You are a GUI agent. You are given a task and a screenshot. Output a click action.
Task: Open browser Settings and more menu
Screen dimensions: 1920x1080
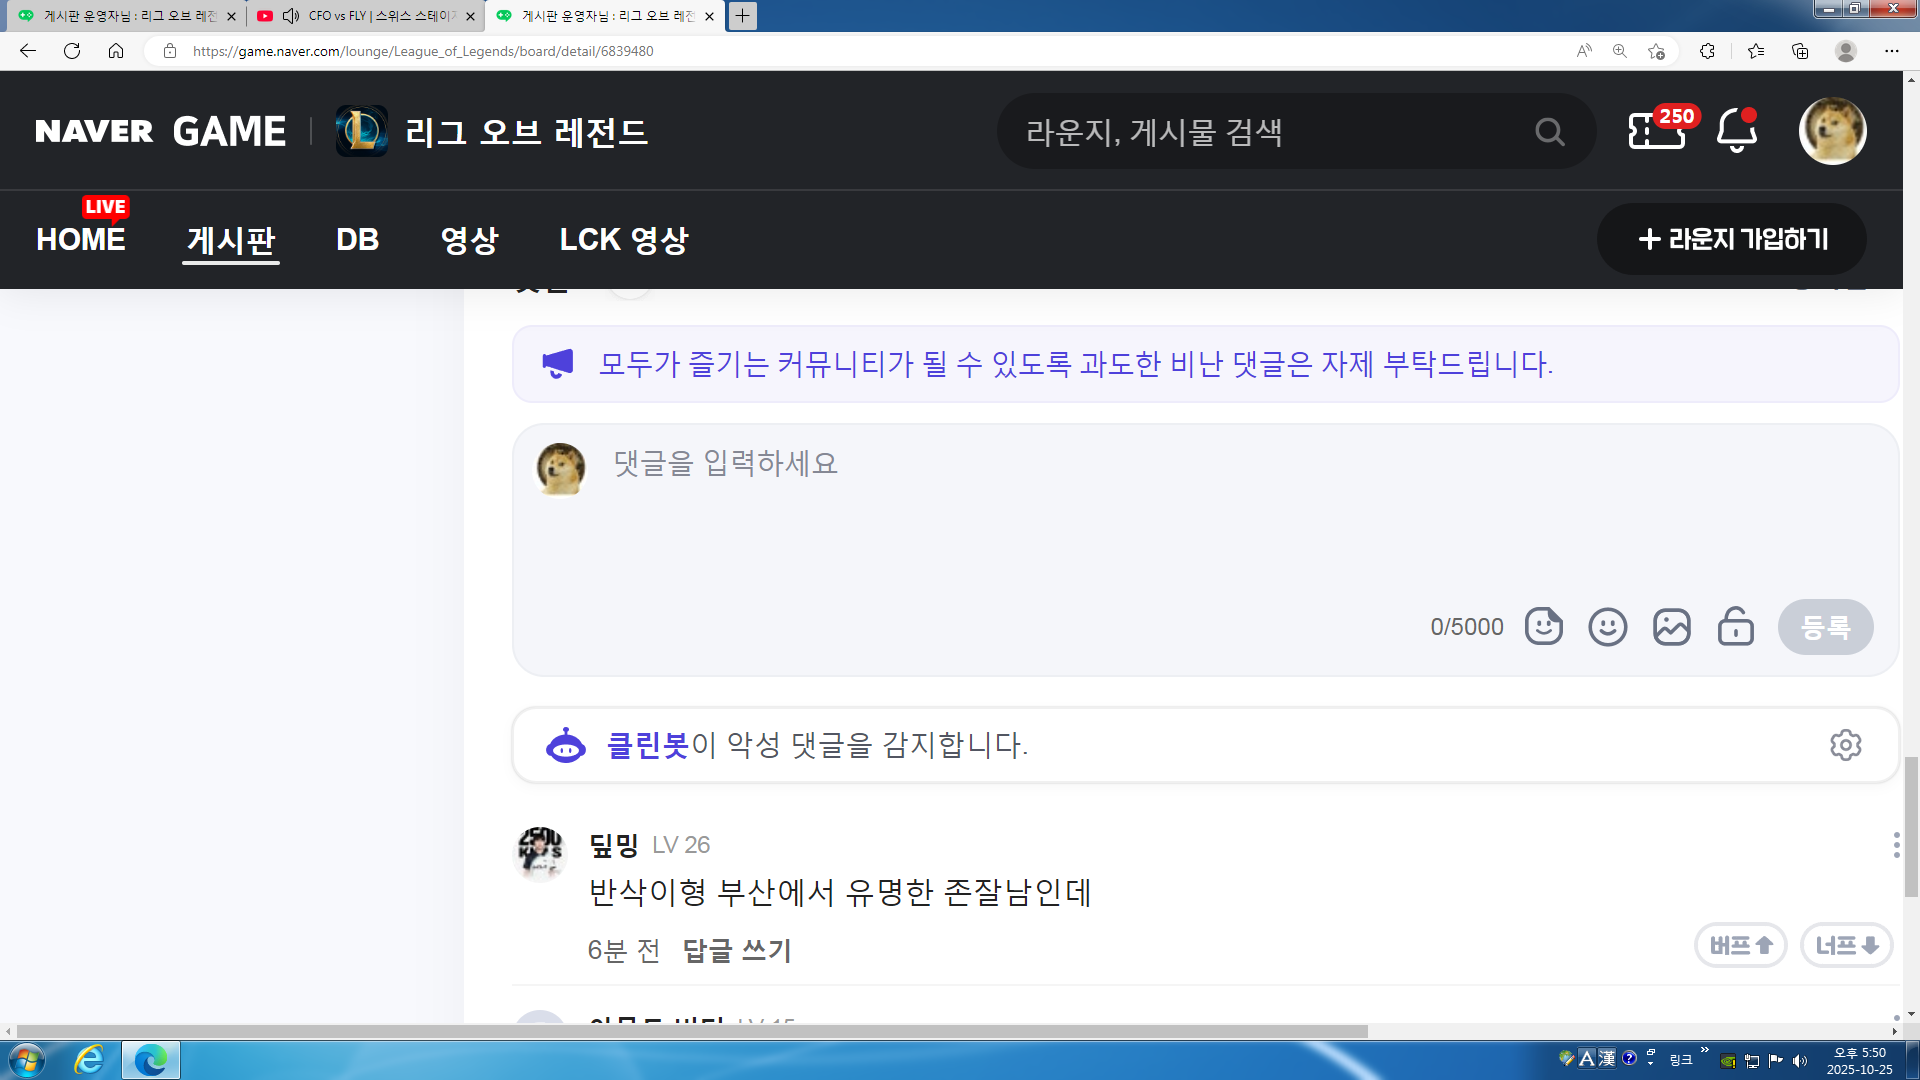[1891, 51]
